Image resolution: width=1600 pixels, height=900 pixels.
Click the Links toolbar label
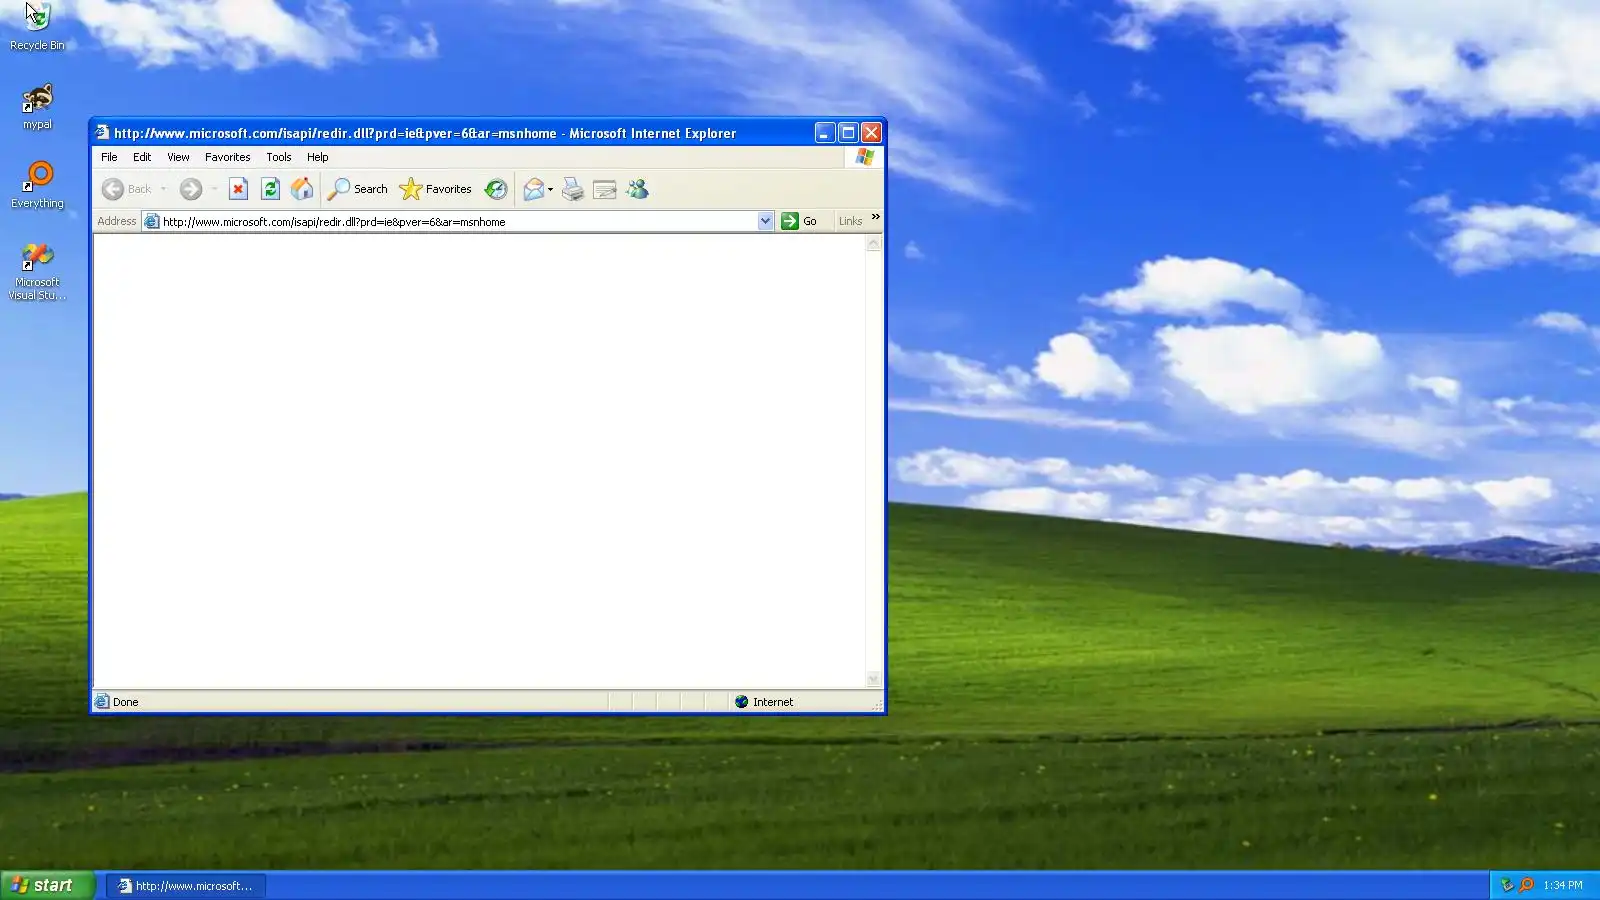point(850,221)
